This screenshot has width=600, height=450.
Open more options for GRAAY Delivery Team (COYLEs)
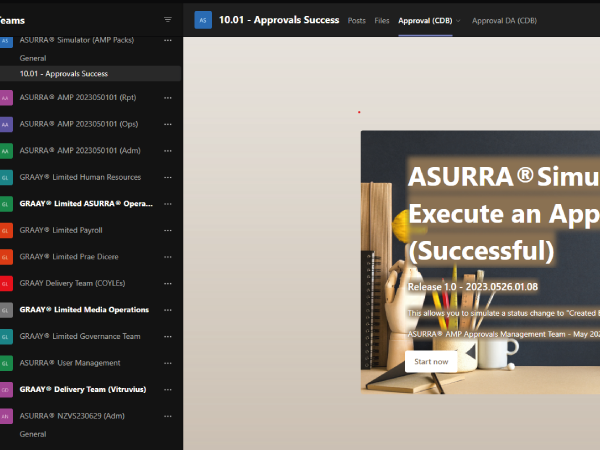point(168,283)
